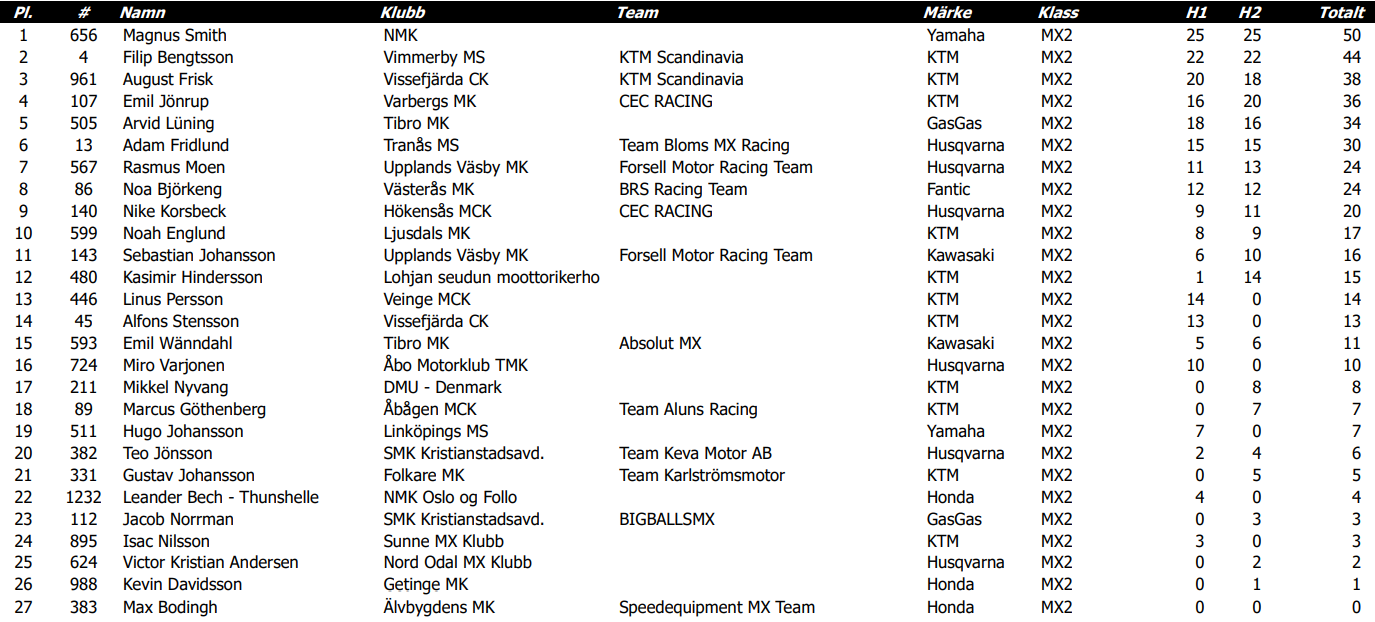Click BIGBALLSMX team entry
The width and height of the screenshot is (1375, 622).
[667, 519]
